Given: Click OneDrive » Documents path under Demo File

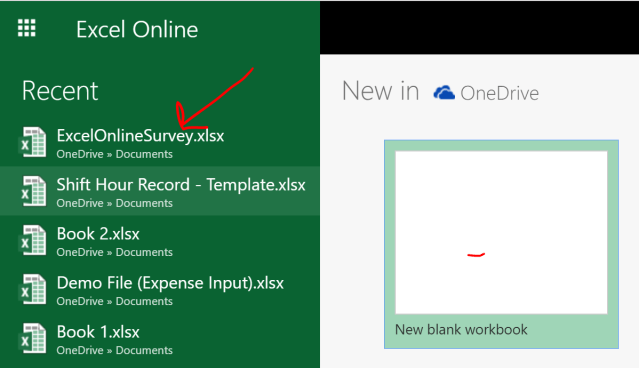Looking at the screenshot, I should (x=115, y=301).
